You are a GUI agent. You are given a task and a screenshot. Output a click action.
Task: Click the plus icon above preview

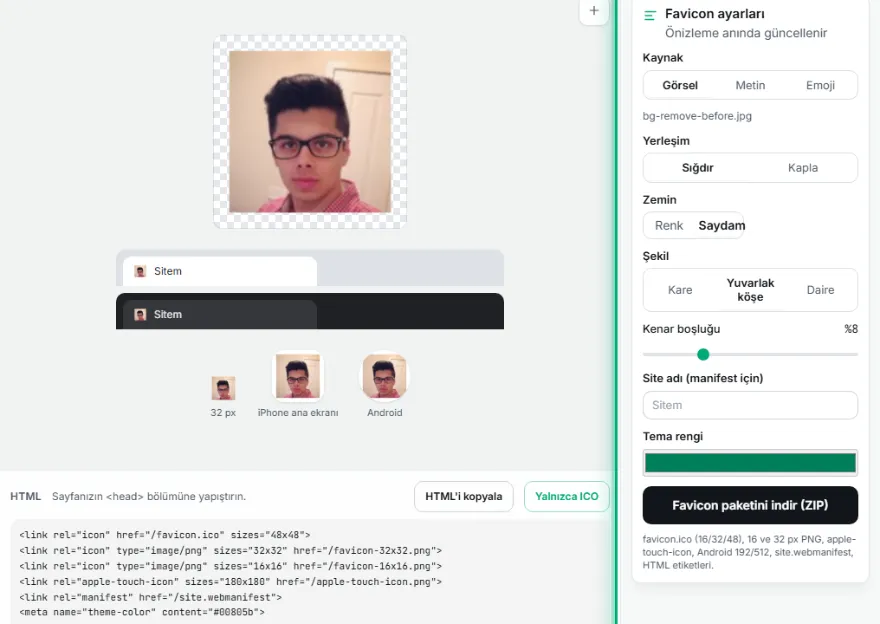click(594, 11)
